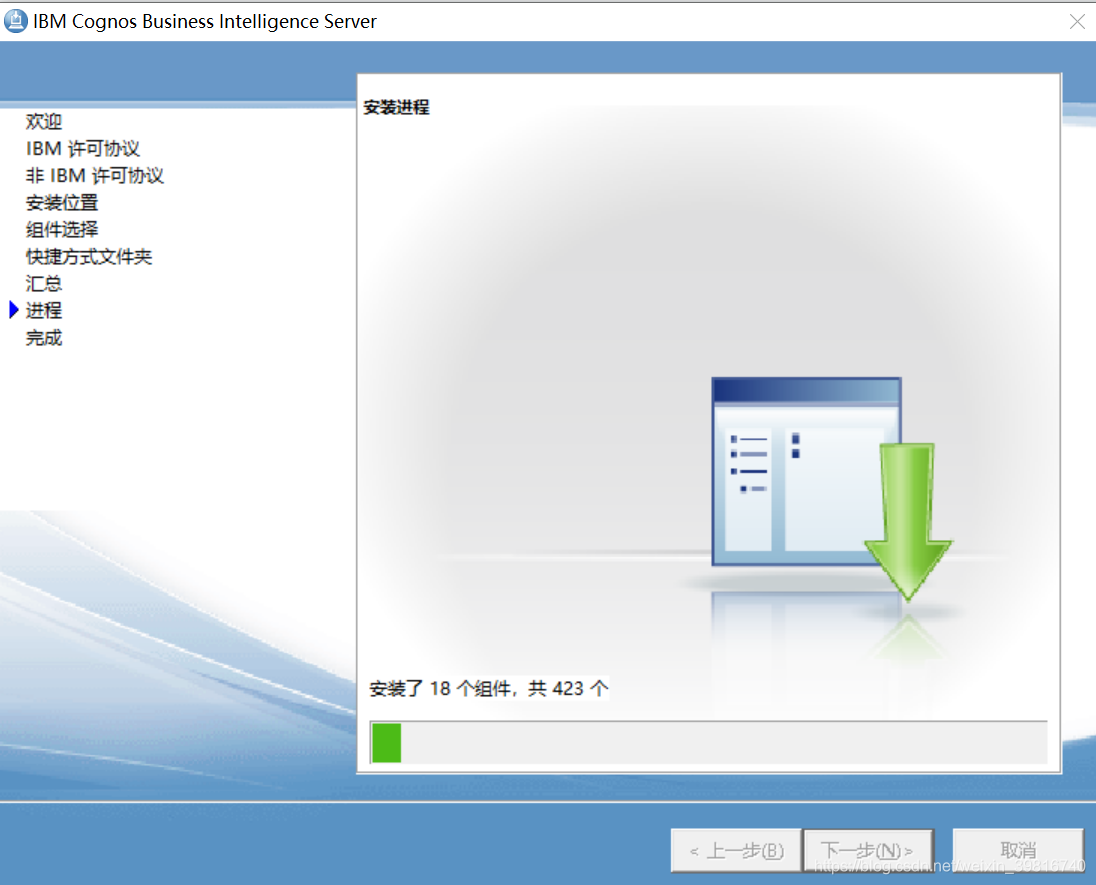The height and width of the screenshot is (885, 1096).
Task: Click the green installation progress bar
Action: pyautogui.click(x=709, y=742)
